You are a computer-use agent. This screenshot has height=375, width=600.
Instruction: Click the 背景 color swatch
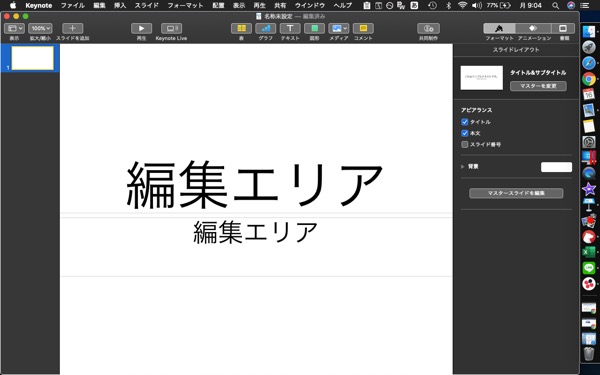click(x=556, y=167)
